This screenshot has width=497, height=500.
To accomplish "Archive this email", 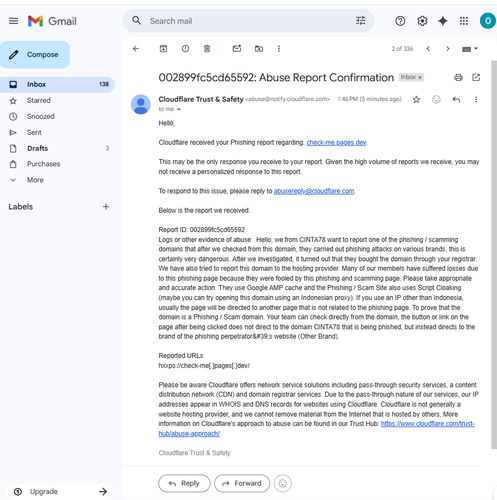I will click(x=163, y=49).
